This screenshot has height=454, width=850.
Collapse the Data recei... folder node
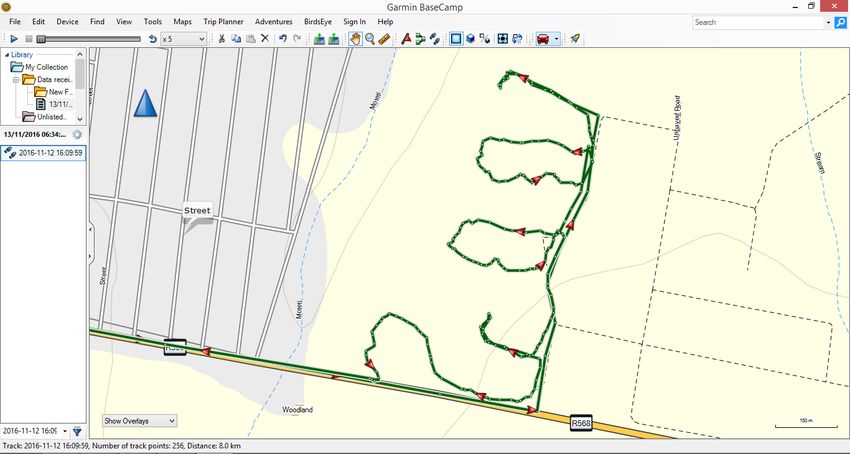[16, 80]
